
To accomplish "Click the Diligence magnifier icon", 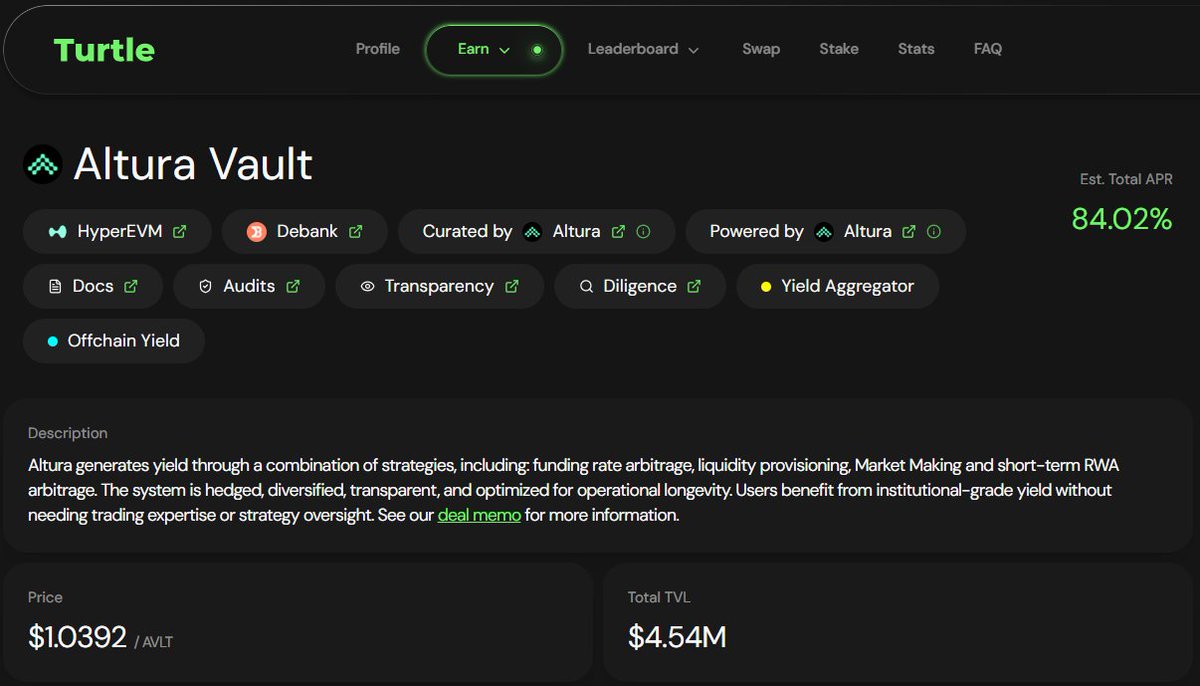I will click(586, 287).
